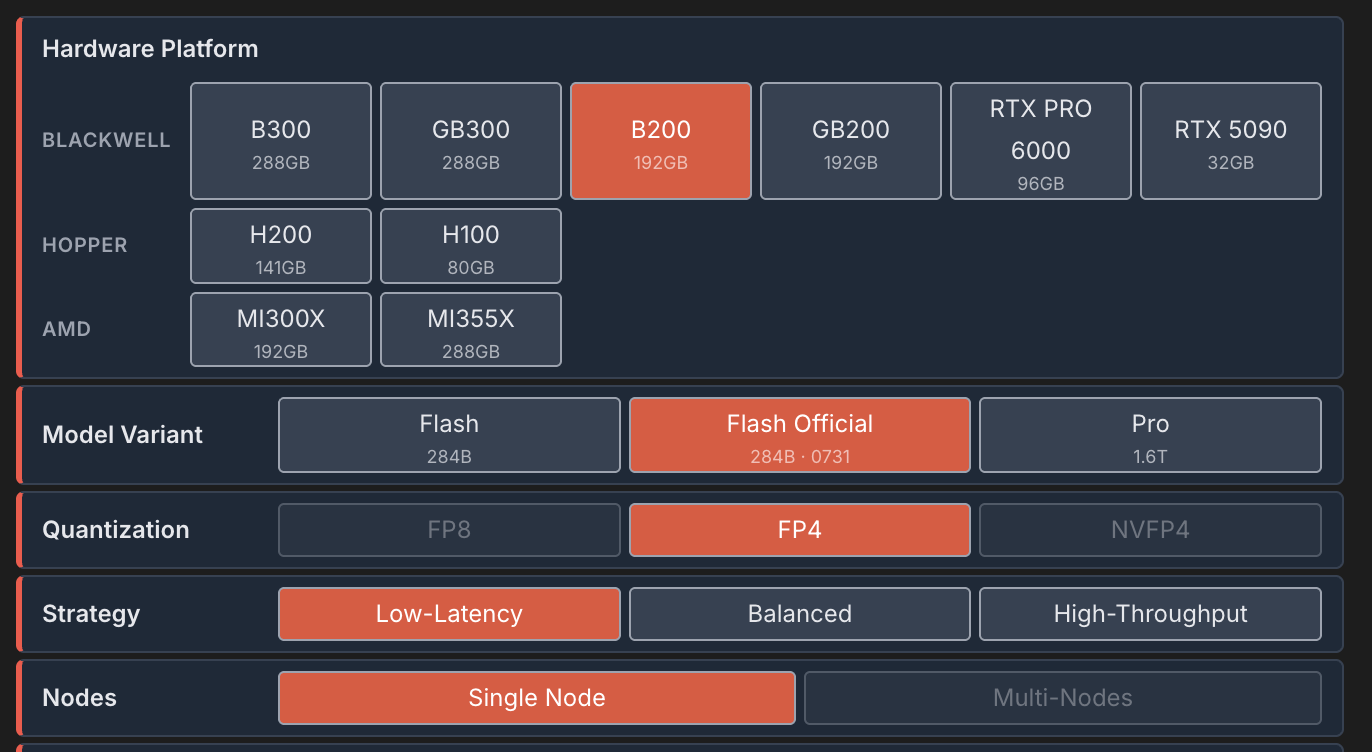Click the Quantization label
This screenshot has height=752, width=1372.
click(116, 530)
